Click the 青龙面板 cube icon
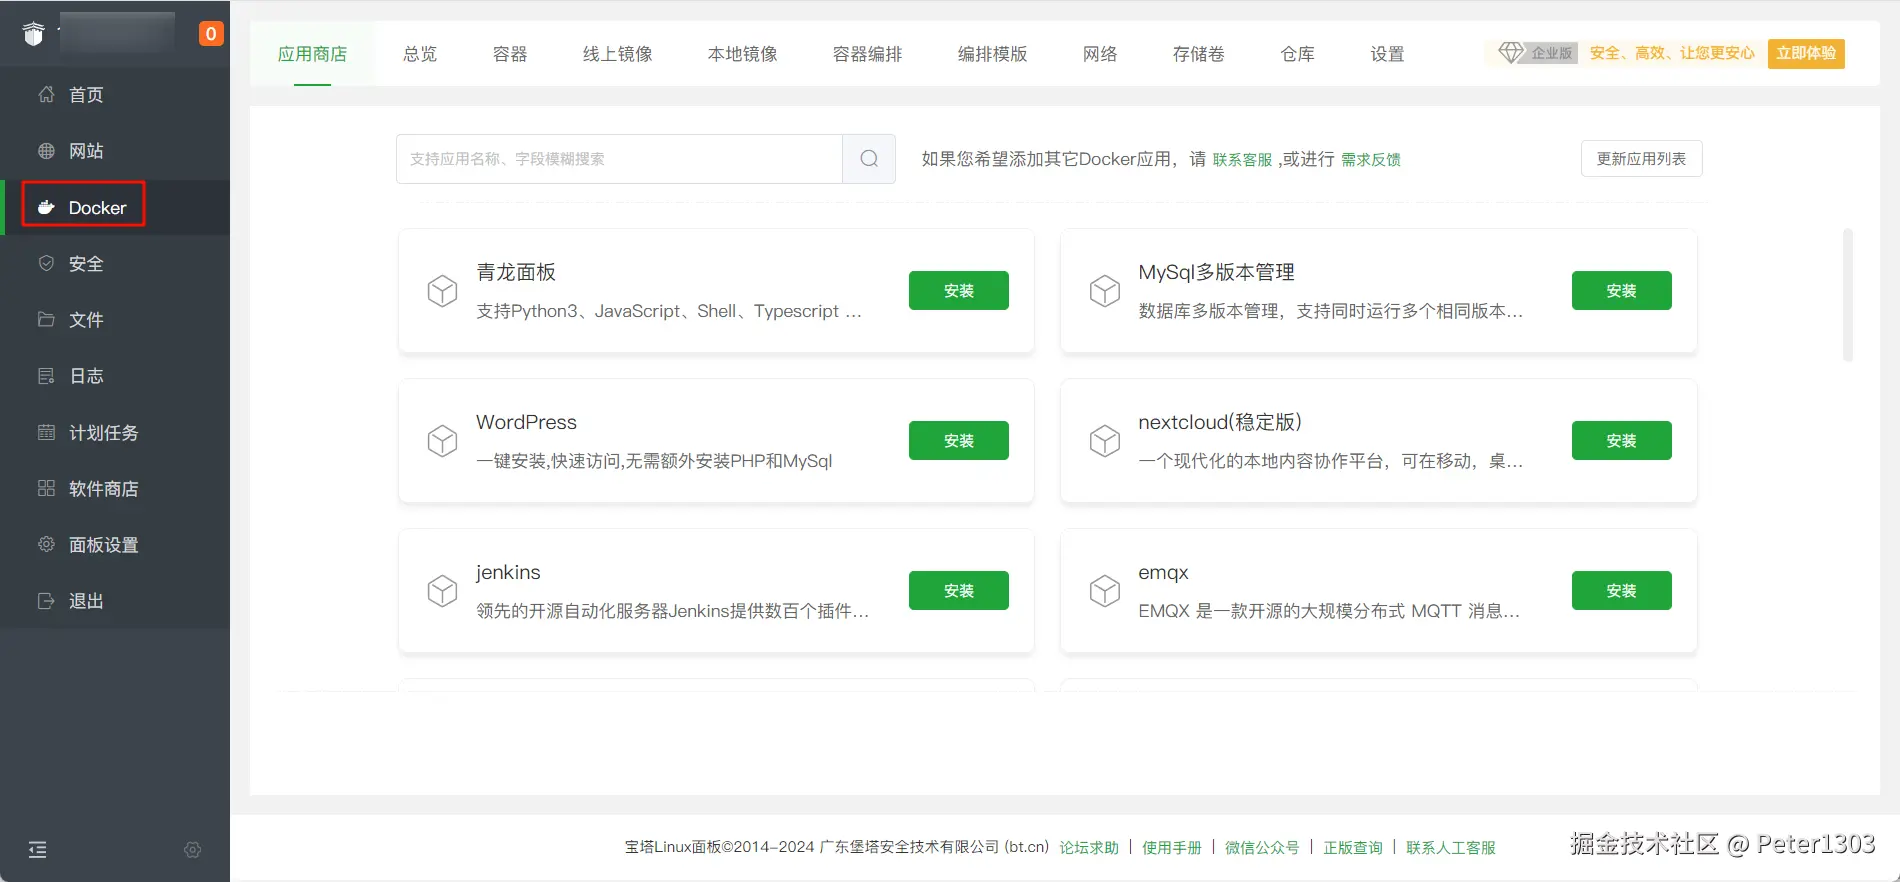Viewport: 1900px width, 882px height. point(442,291)
